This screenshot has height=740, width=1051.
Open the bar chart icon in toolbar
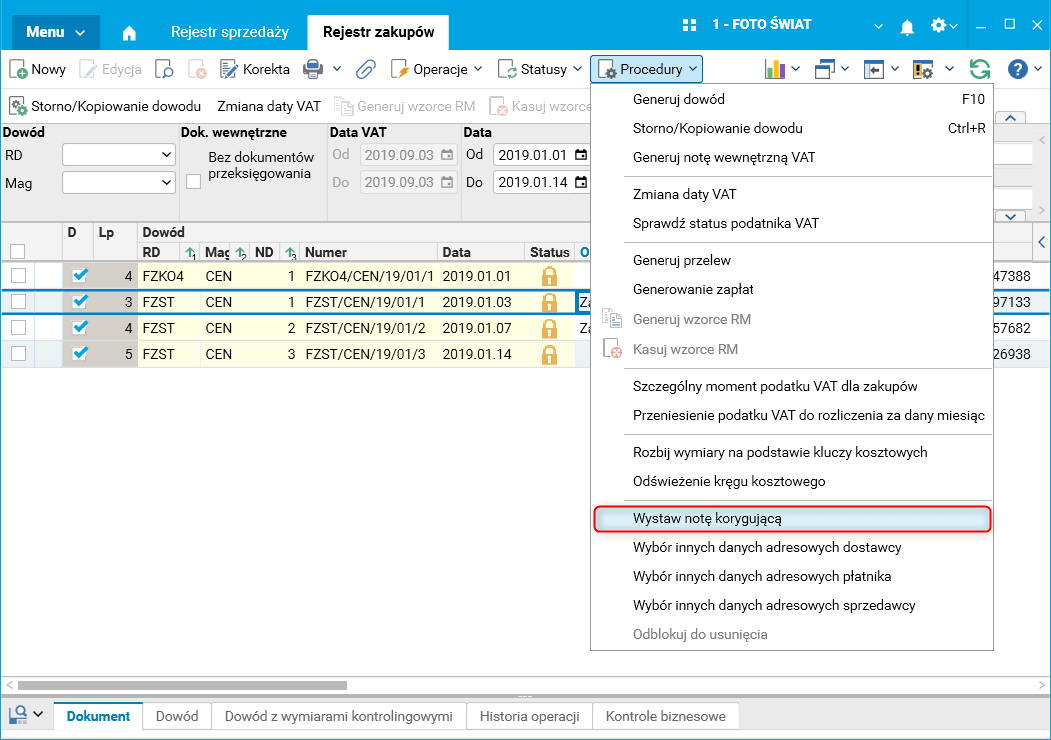(775, 69)
